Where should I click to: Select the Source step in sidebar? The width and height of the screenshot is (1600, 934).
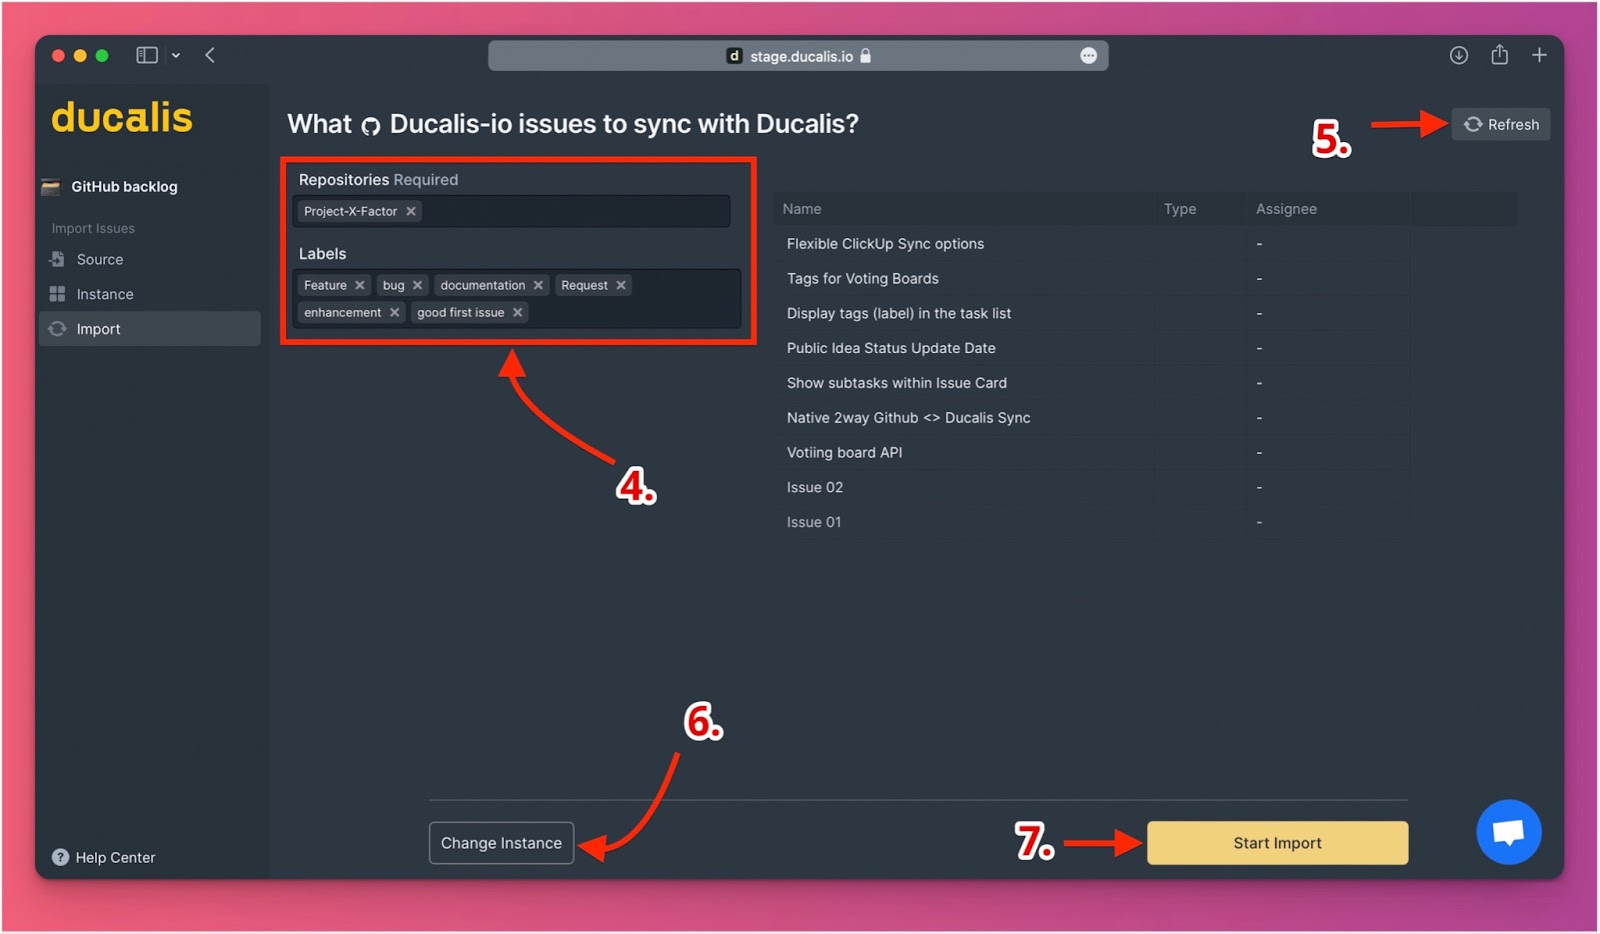point(150,259)
